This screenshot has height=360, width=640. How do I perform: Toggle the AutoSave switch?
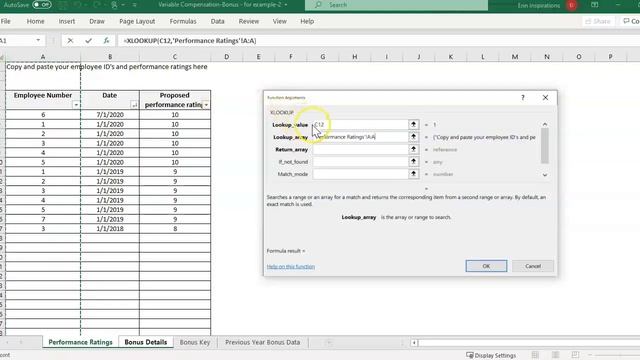pos(42,5)
